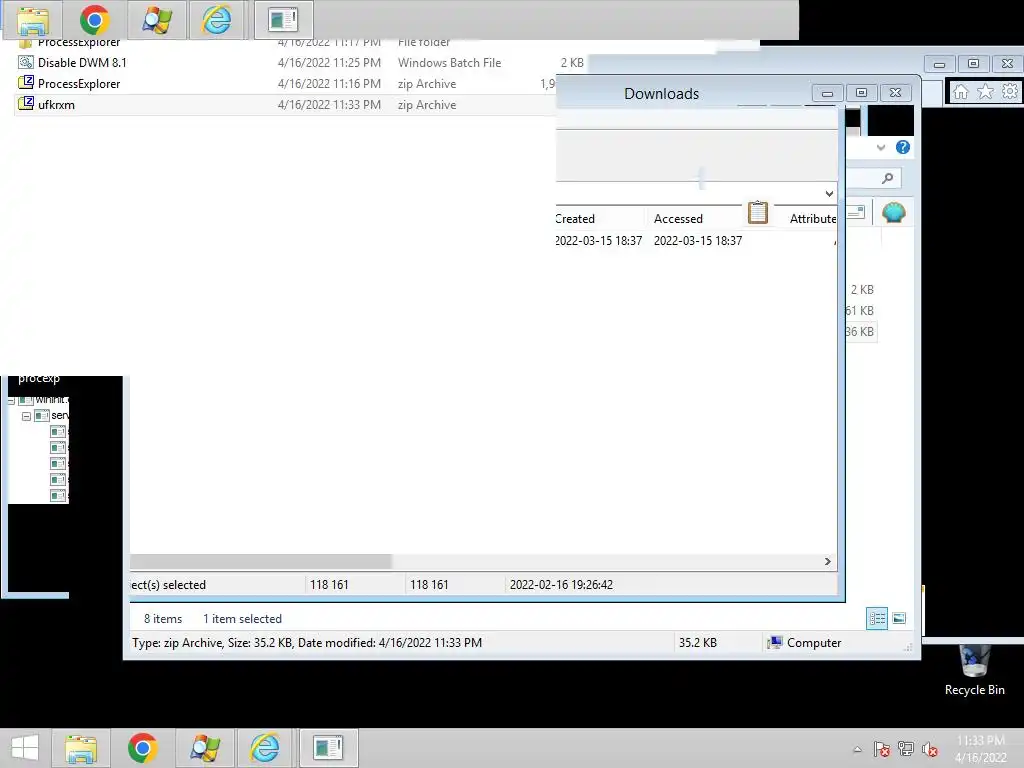Click Chrome icon in the ghost top taskbar
The image size is (1024, 768).
(x=95, y=20)
